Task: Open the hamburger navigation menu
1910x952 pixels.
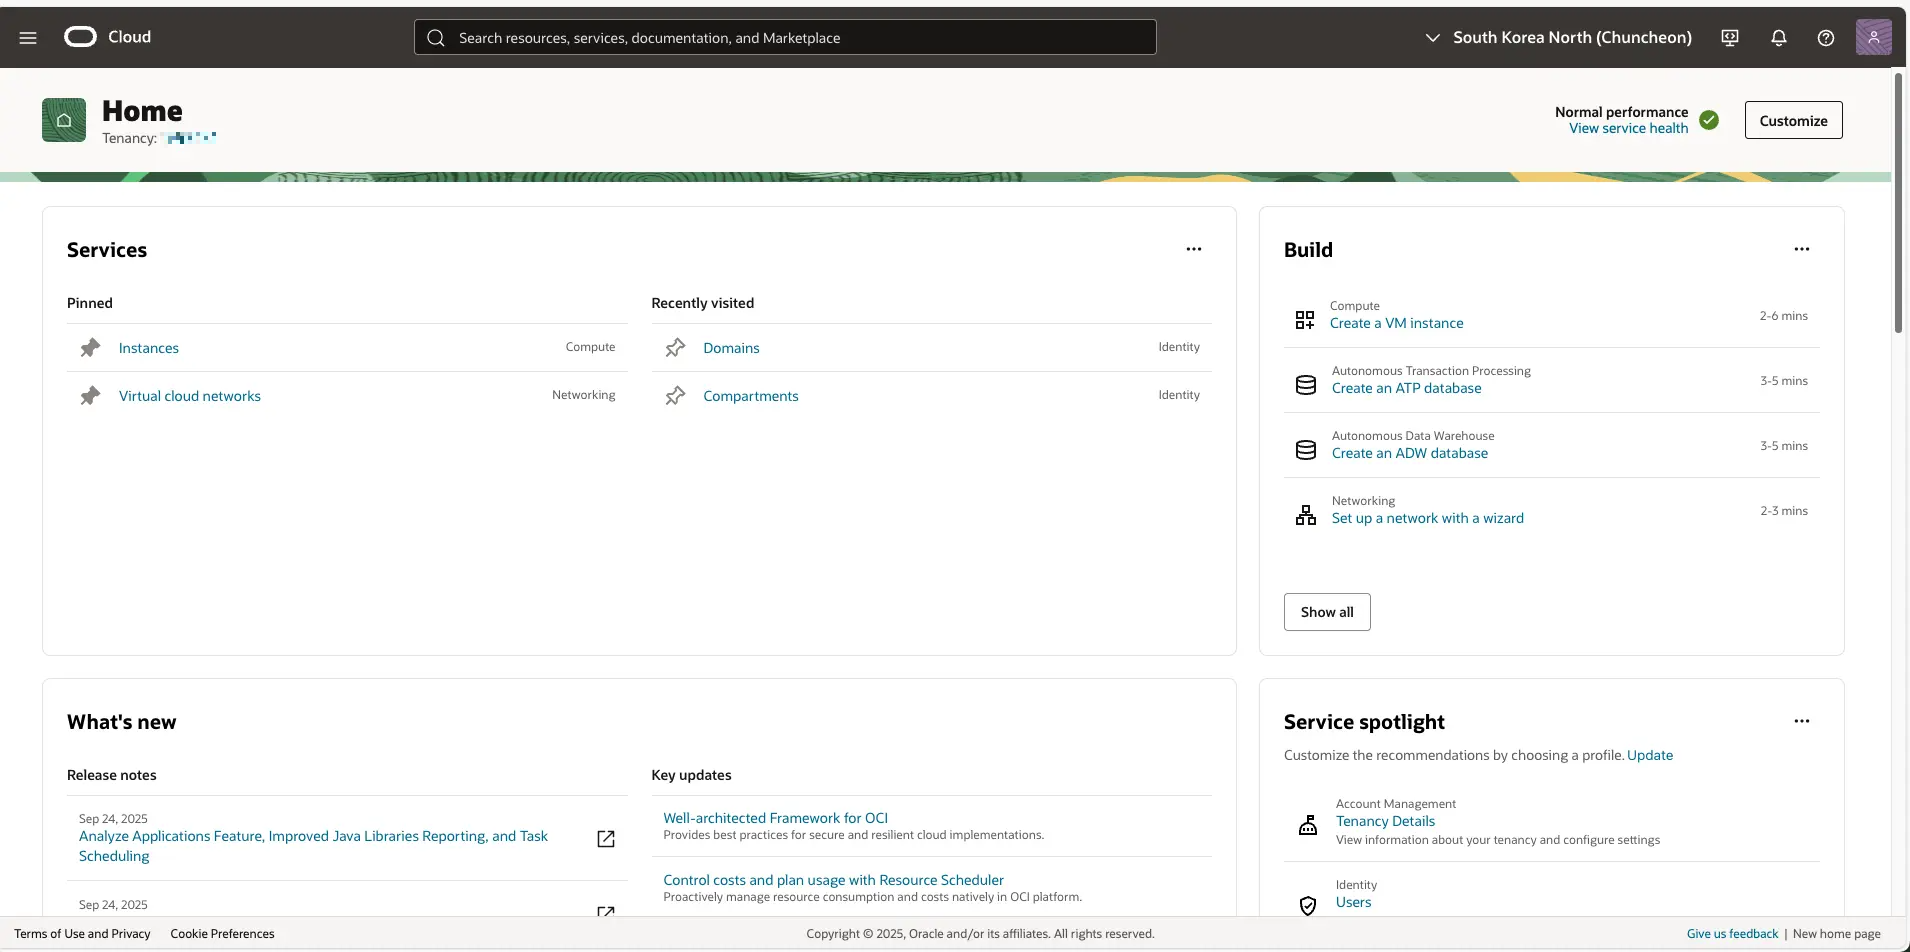Action: pyautogui.click(x=28, y=37)
